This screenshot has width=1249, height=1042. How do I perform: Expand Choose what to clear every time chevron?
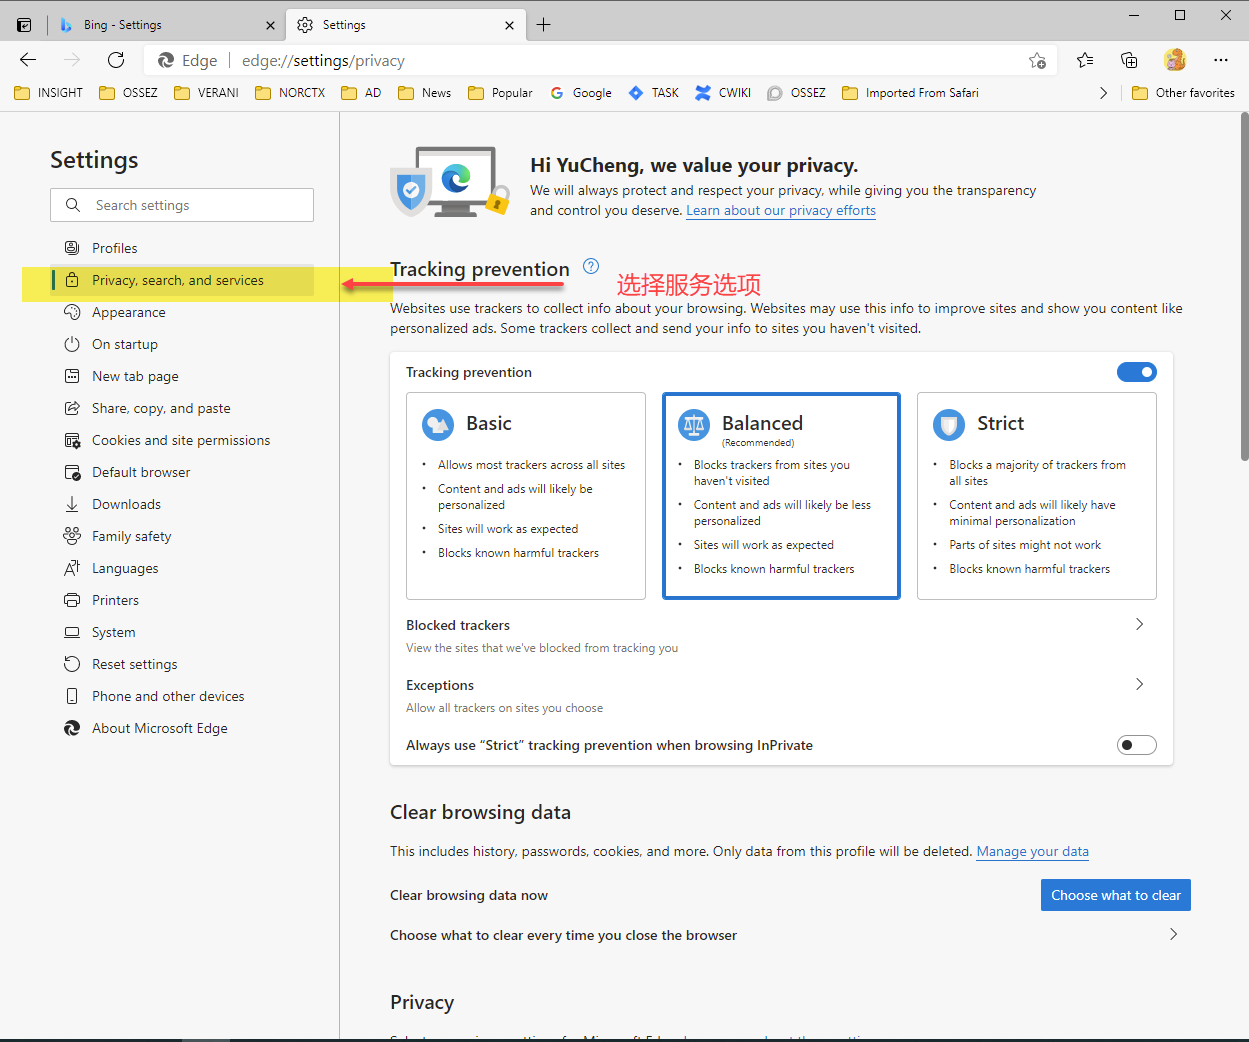click(1173, 934)
